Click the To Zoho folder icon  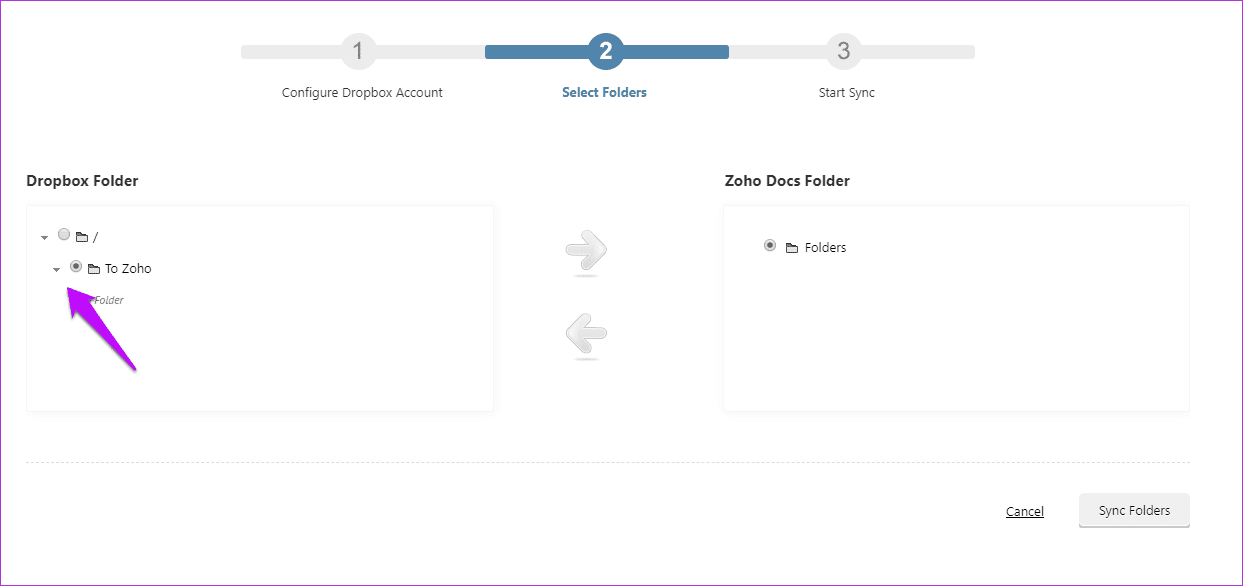[94, 269]
